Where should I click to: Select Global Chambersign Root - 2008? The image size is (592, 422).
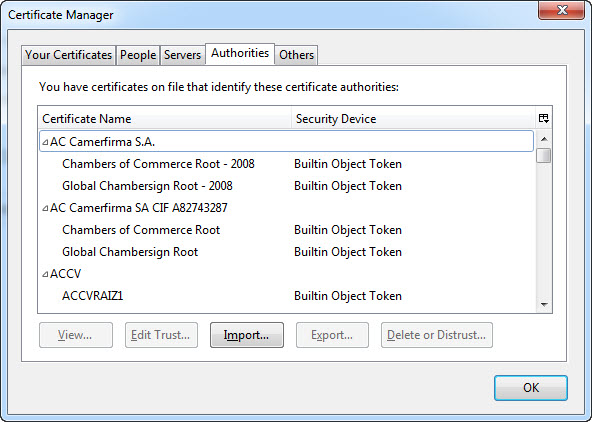pyautogui.click(x=147, y=186)
